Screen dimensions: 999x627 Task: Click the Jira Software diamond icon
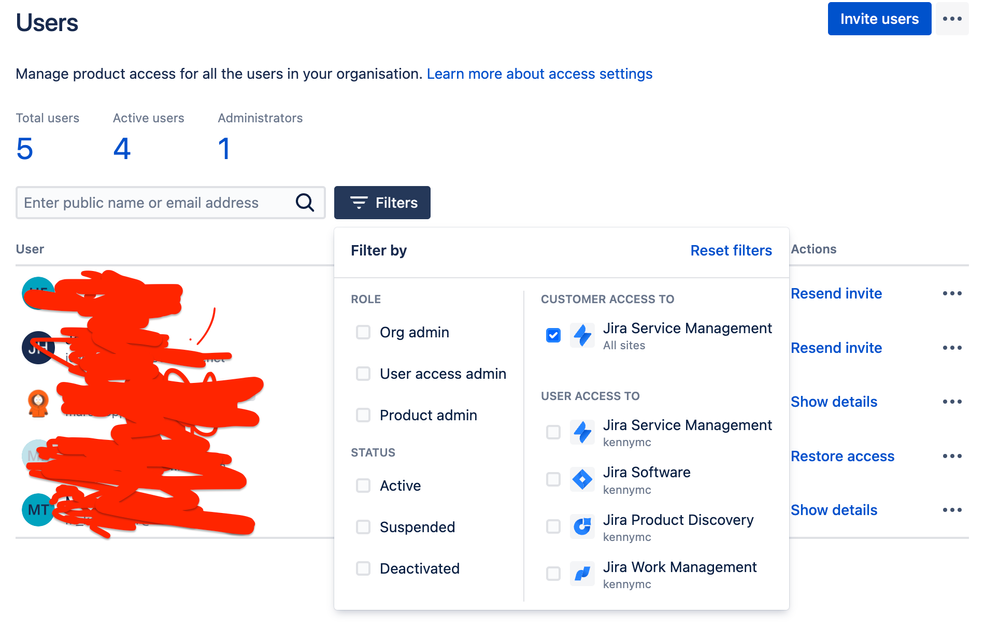tap(582, 479)
